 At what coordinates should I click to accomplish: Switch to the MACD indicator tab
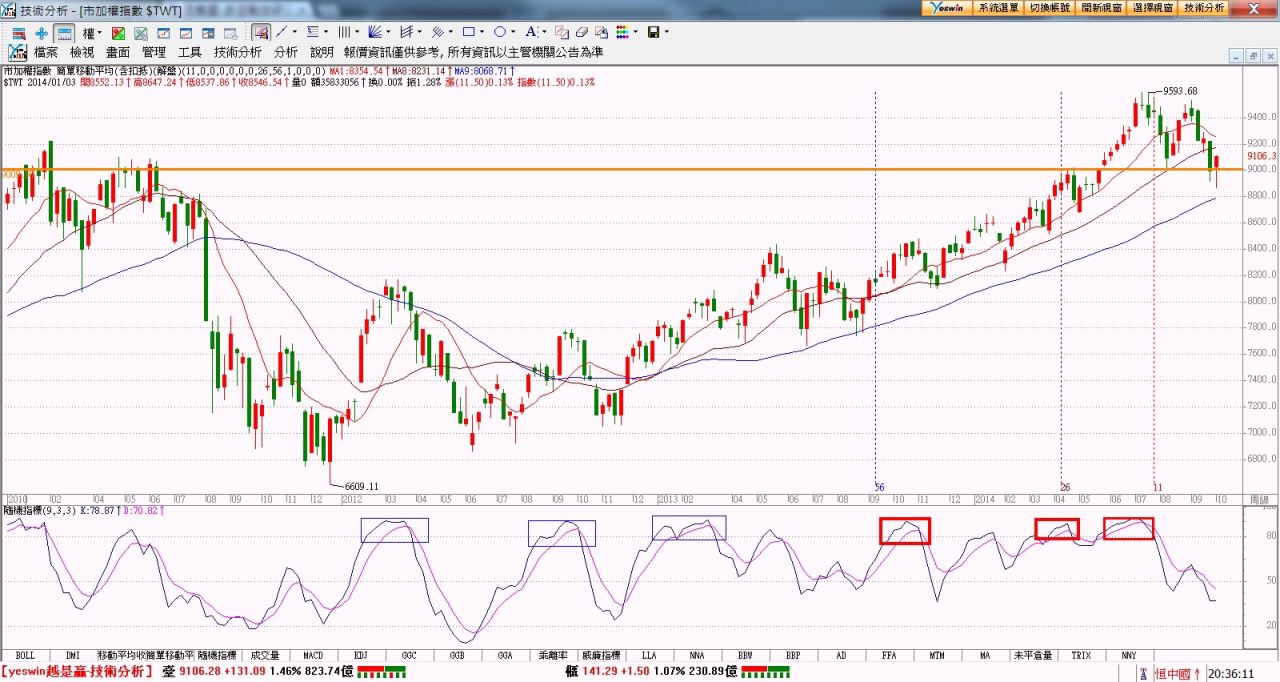313,655
